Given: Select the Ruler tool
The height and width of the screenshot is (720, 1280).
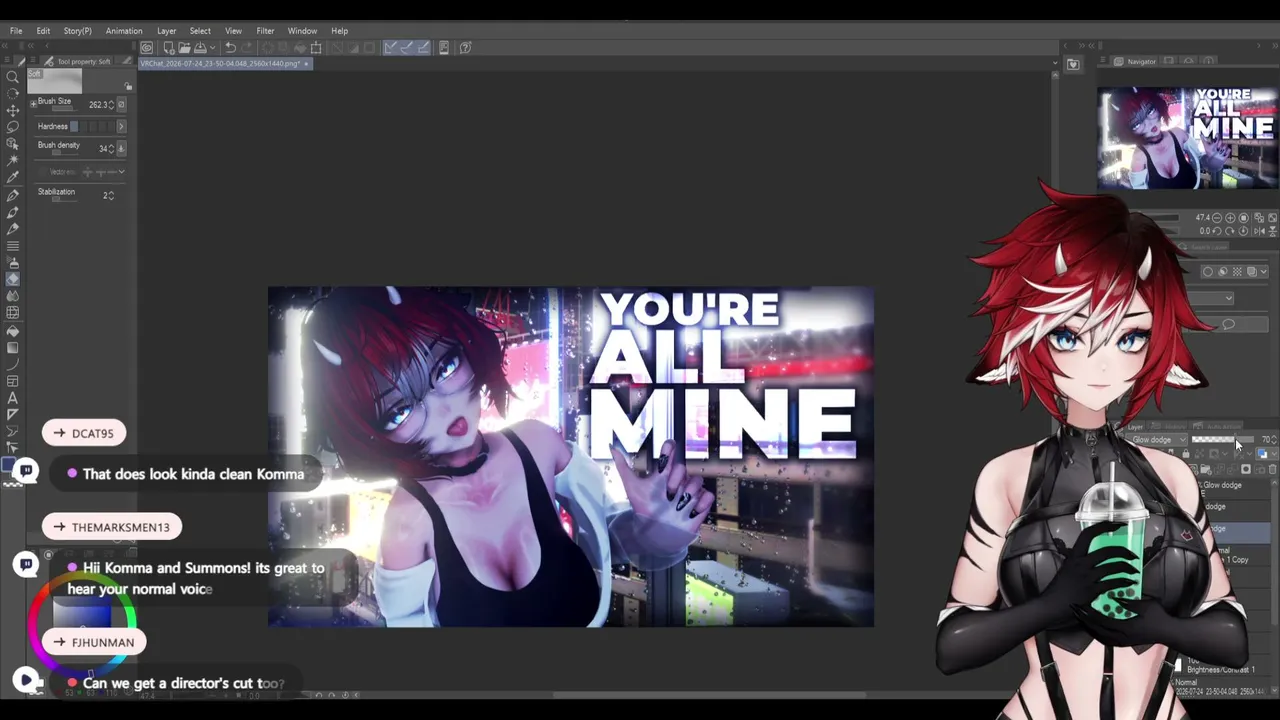Looking at the screenshot, I should [13, 415].
